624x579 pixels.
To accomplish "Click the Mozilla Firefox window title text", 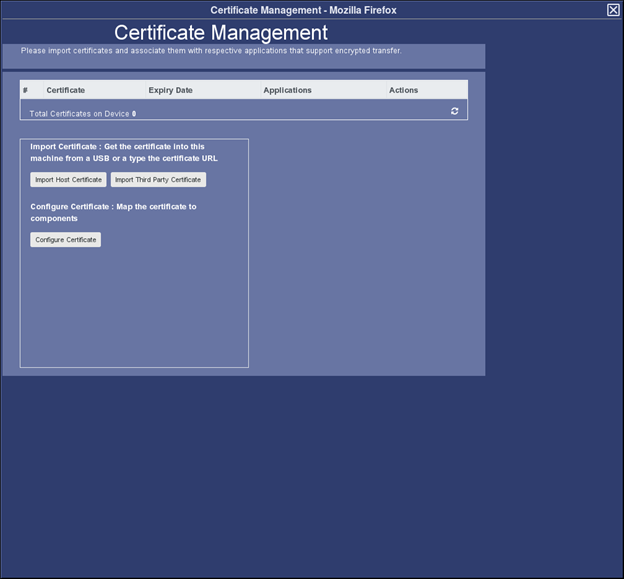I will click(x=303, y=10).
